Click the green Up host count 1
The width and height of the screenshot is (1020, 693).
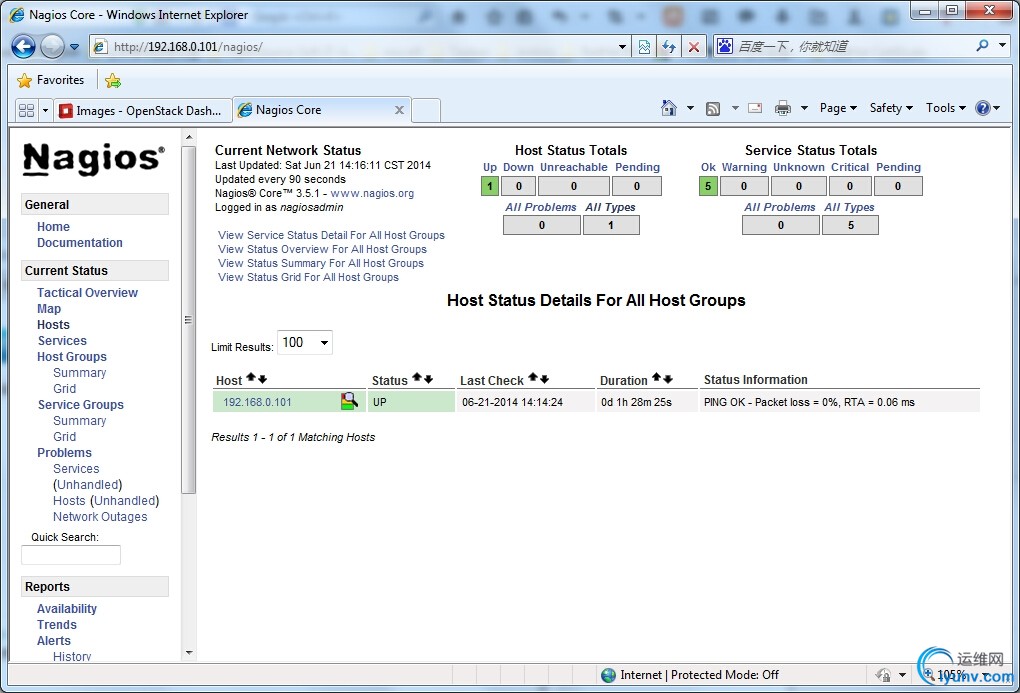pyautogui.click(x=490, y=186)
